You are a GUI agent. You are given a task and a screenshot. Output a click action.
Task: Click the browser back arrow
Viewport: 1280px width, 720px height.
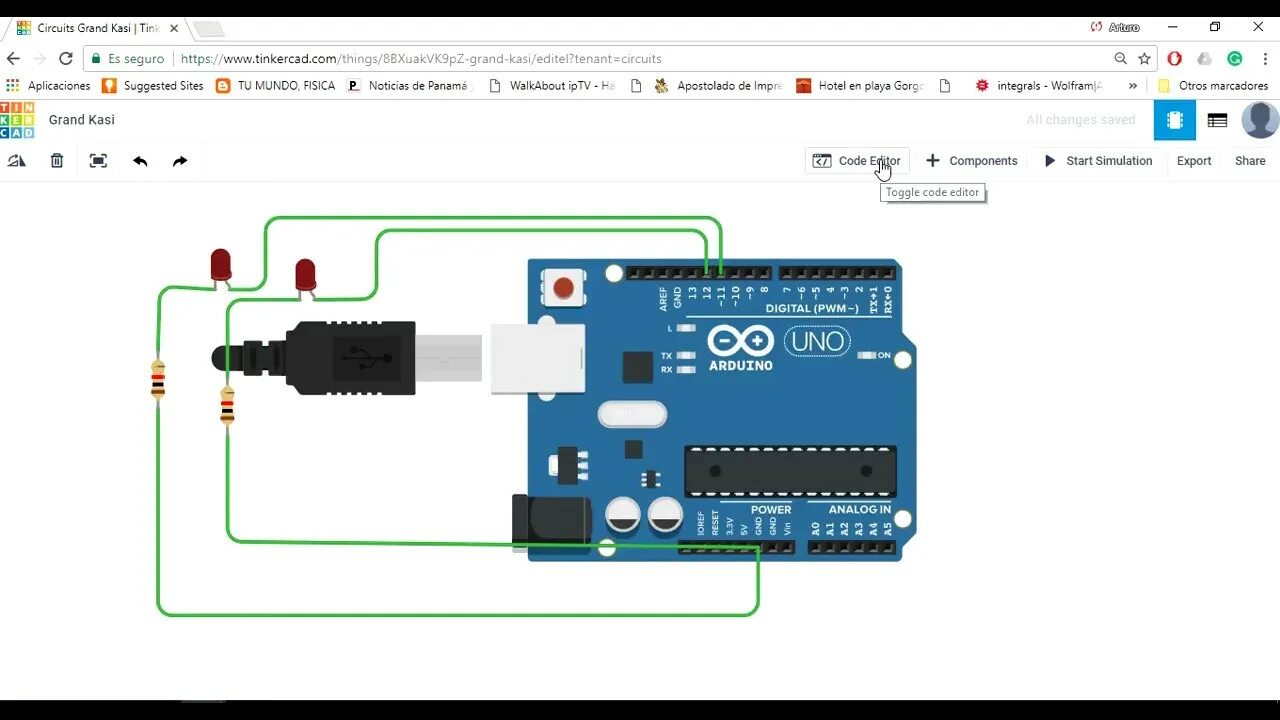click(14, 58)
